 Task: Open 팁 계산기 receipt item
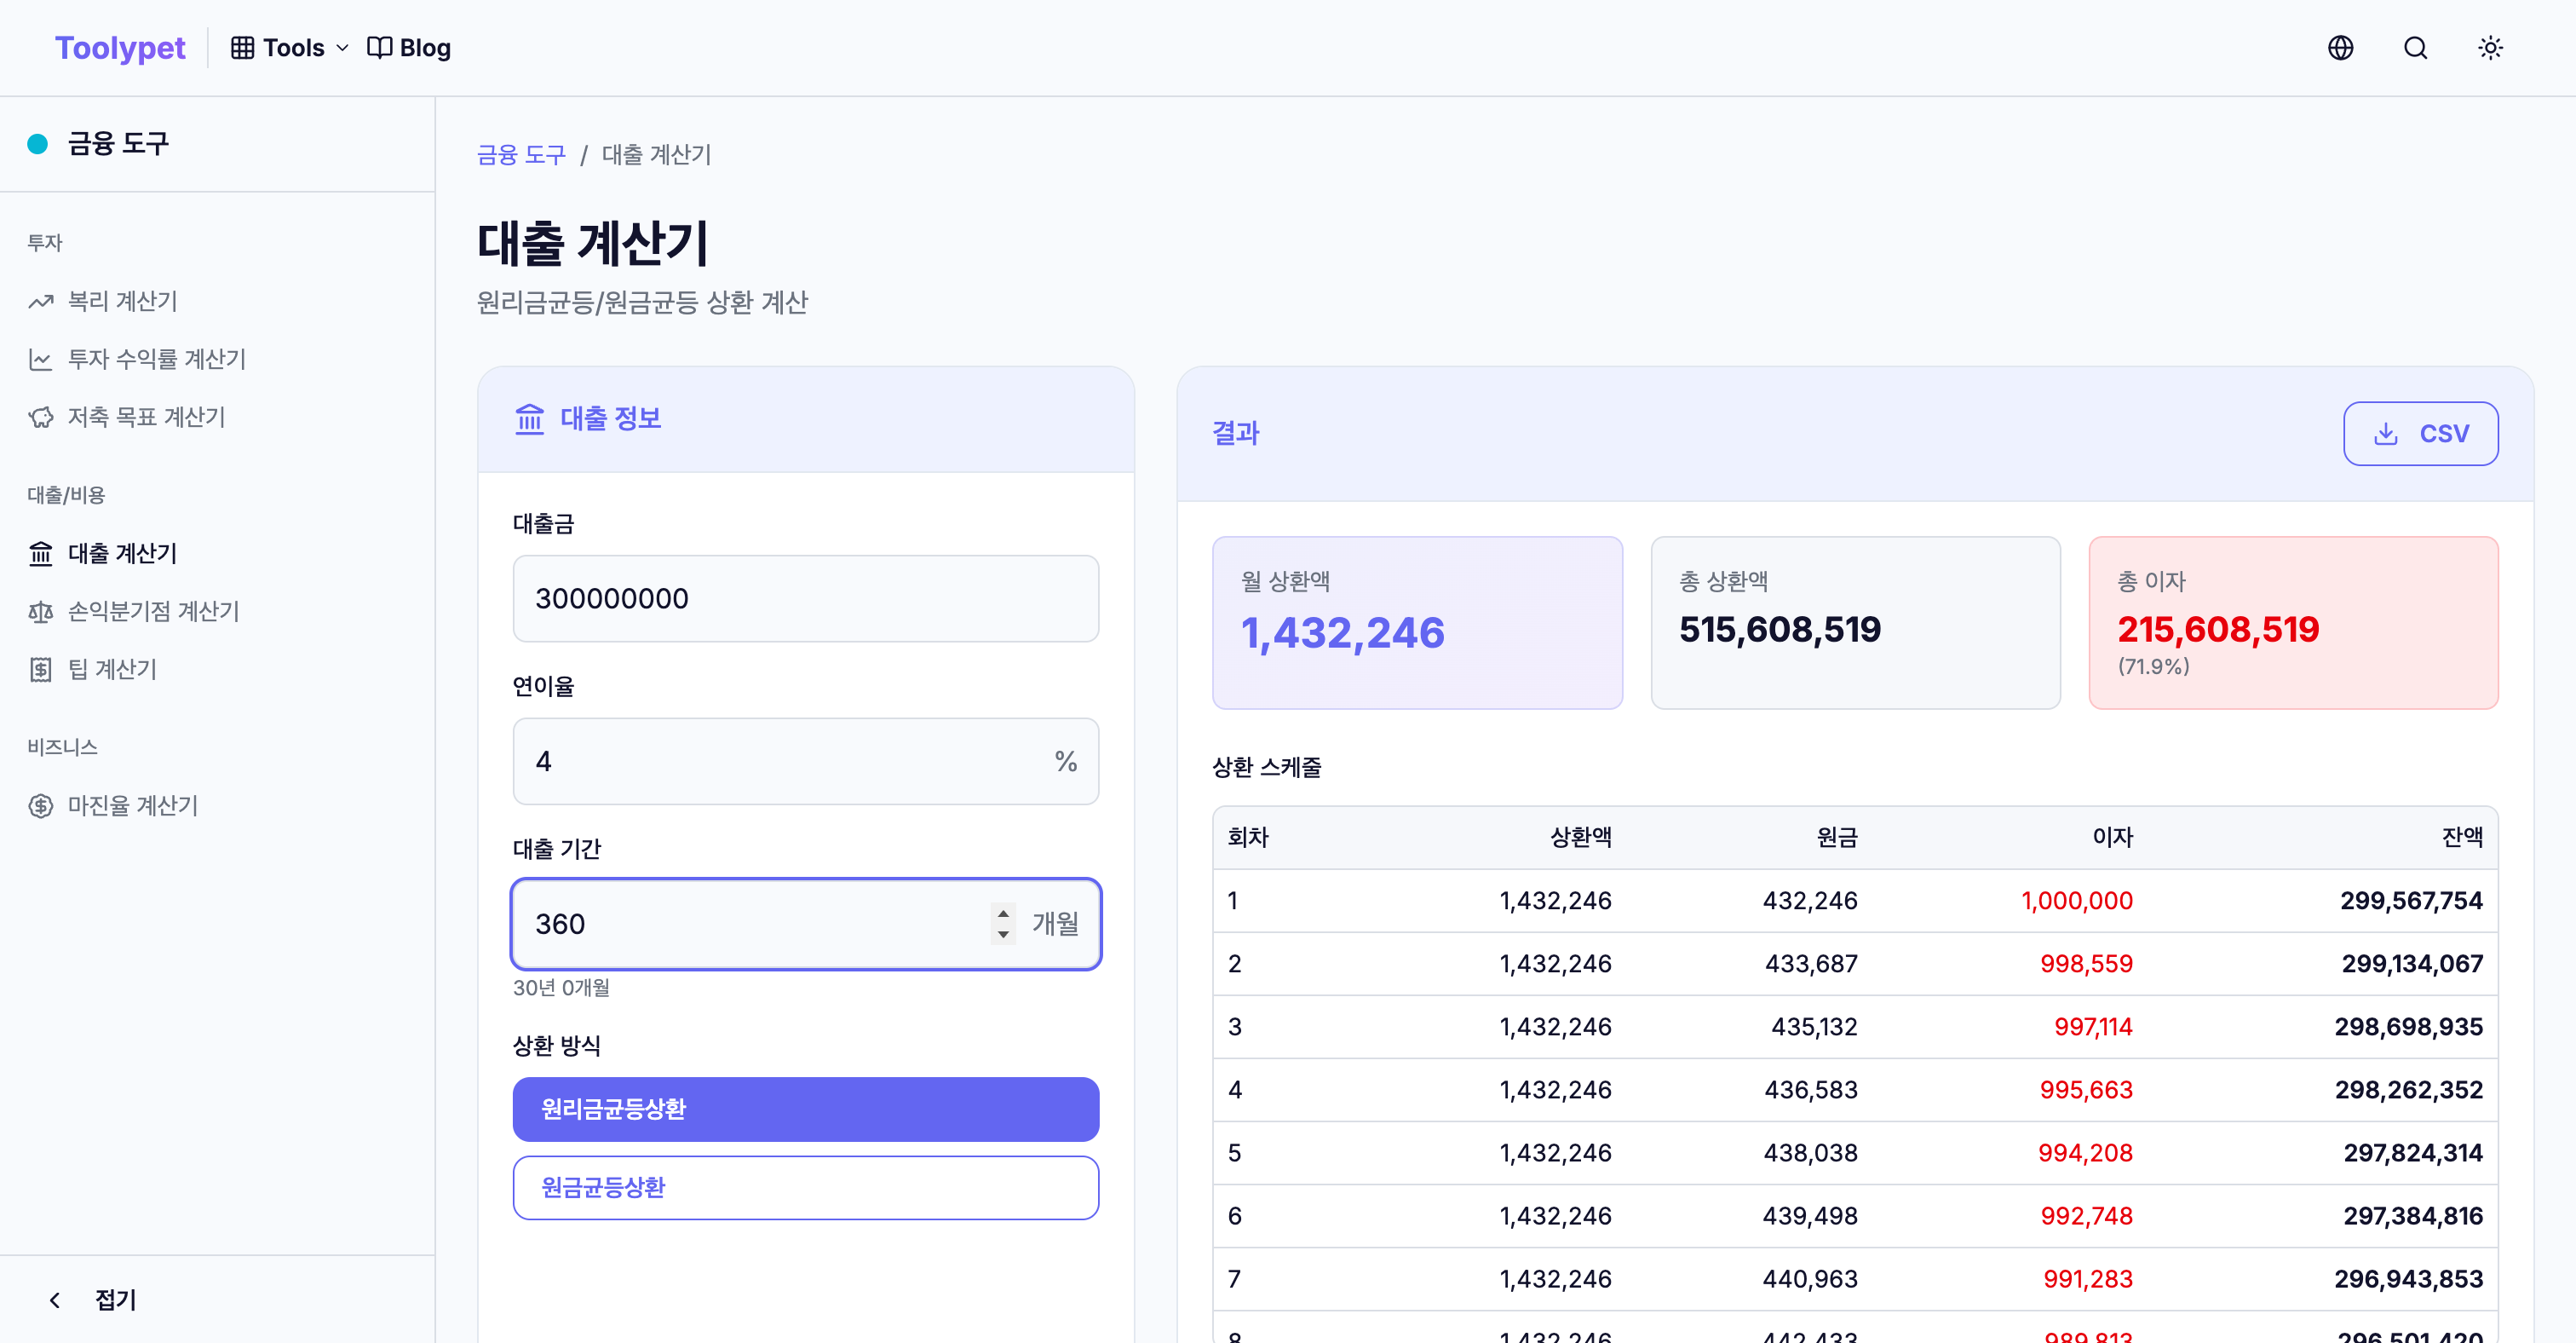(112, 669)
